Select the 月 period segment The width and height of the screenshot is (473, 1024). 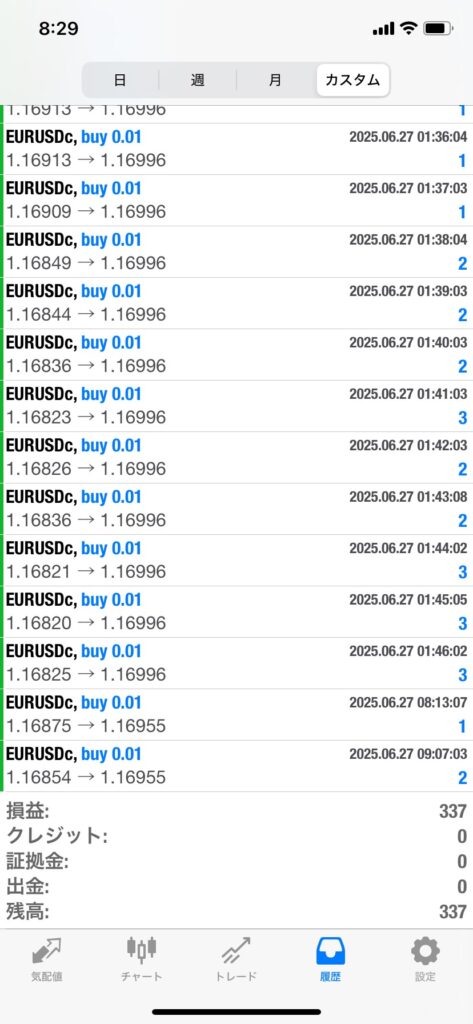pyautogui.click(x=275, y=80)
